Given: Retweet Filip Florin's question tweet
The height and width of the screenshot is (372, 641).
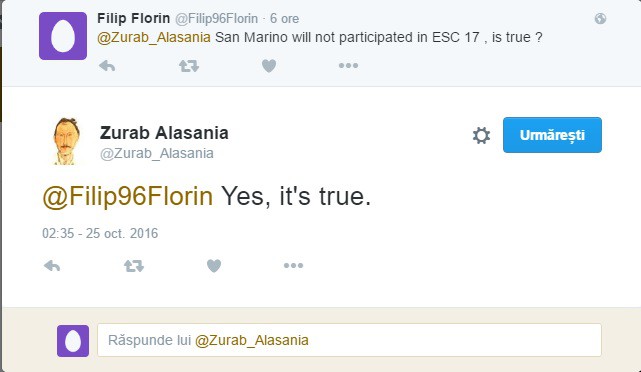Looking at the screenshot, I should [x=189, y=65].
